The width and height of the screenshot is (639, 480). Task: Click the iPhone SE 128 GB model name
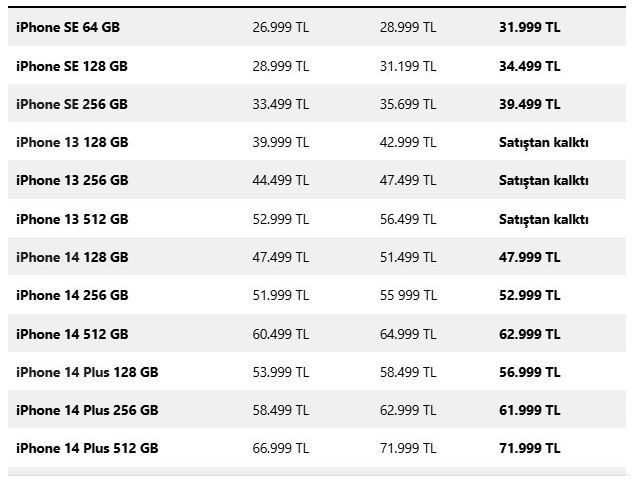72,66
